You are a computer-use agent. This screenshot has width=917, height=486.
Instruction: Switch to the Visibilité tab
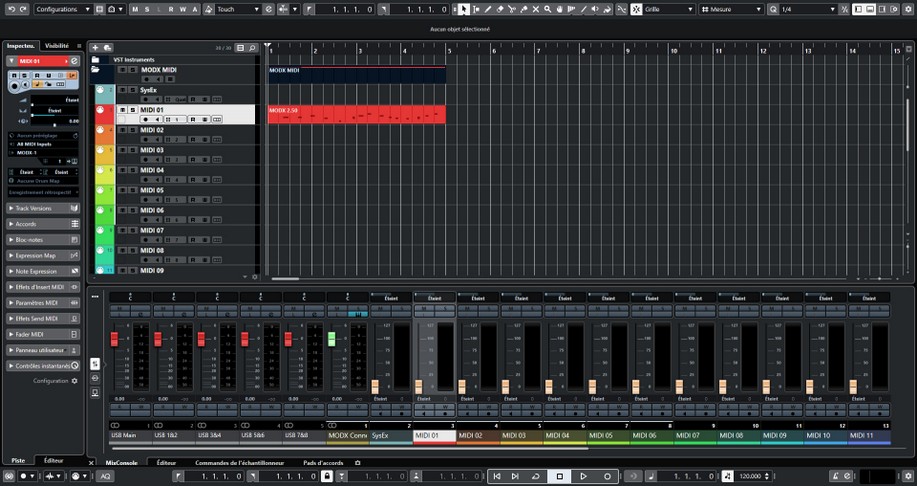57,46
